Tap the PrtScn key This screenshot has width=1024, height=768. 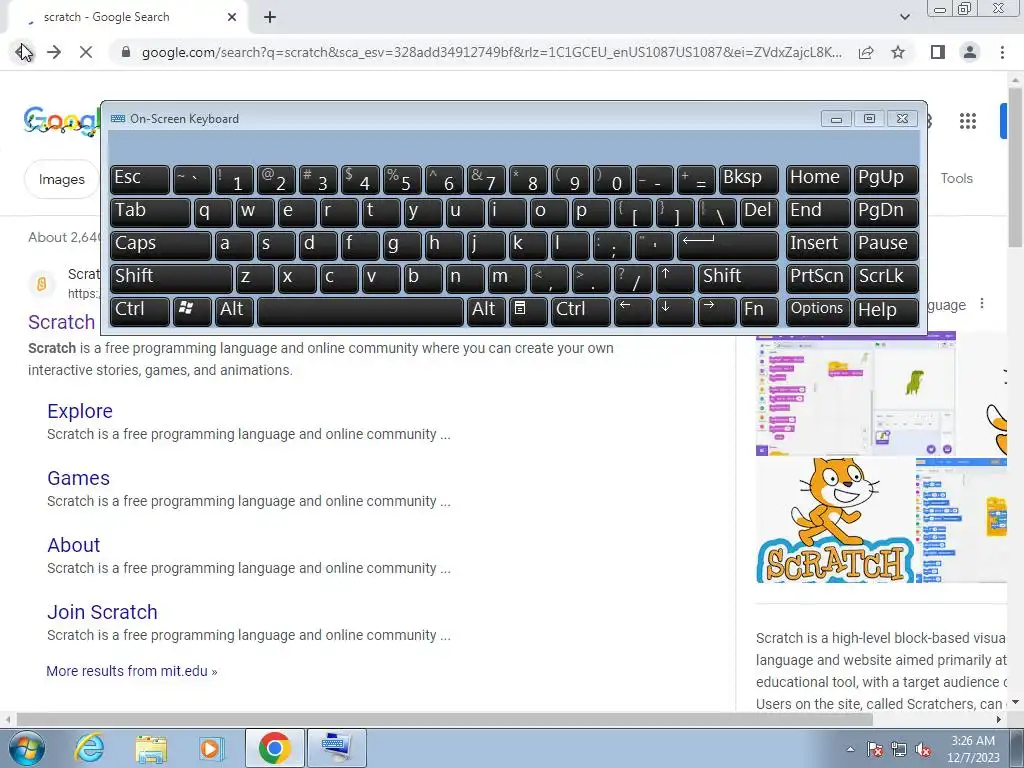click(818, 278)
